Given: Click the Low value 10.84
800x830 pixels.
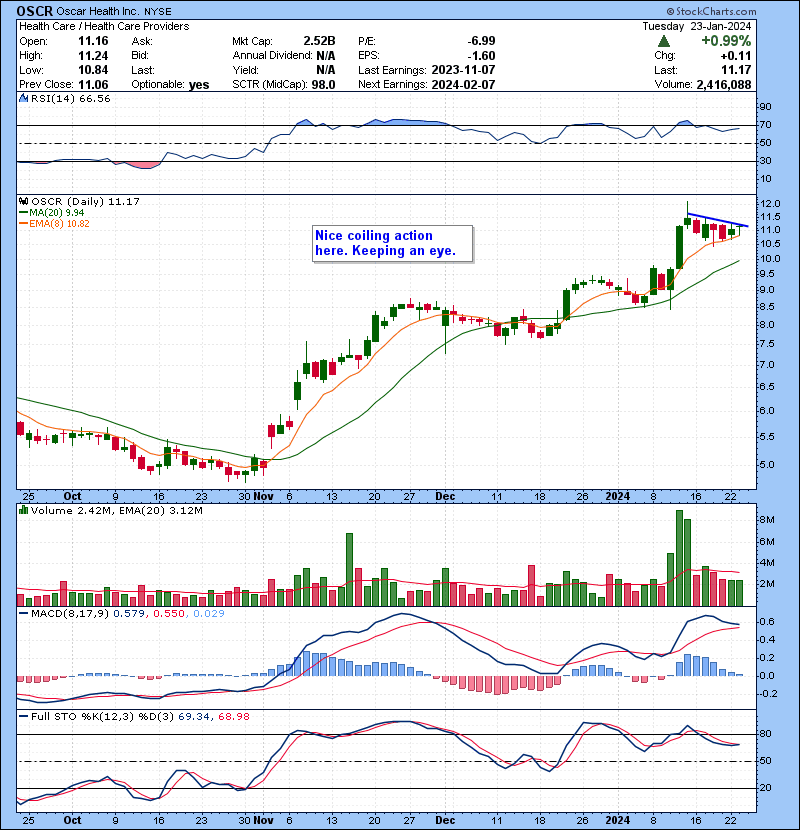Looking at the screenshot, I should tap(93, 70).
